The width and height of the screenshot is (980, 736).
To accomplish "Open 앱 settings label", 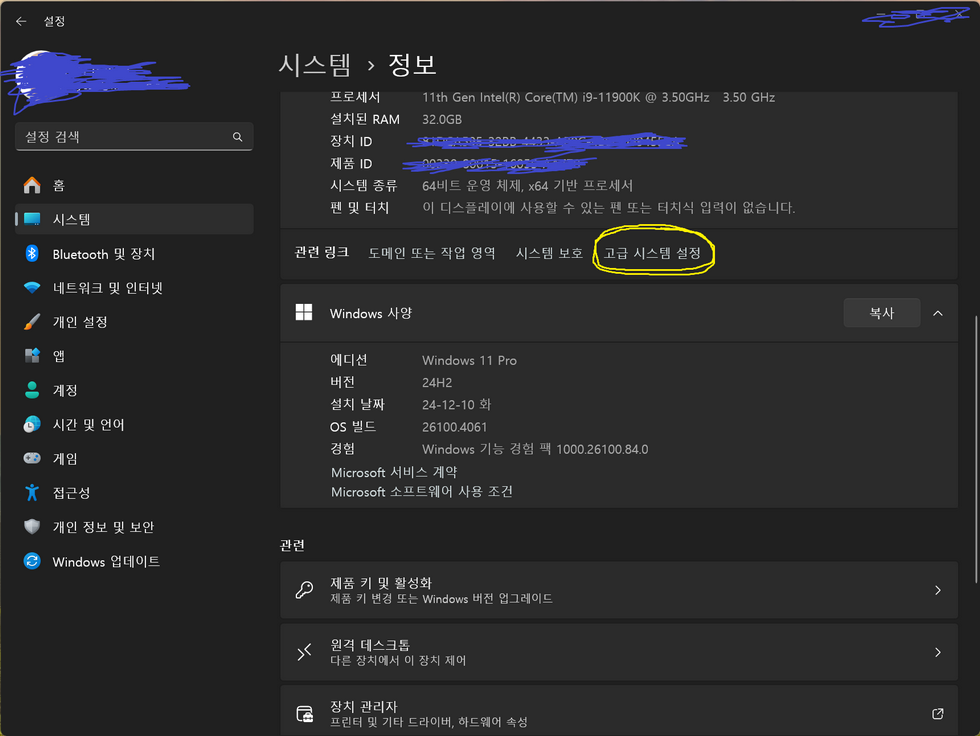I will [x=59, y=356].
